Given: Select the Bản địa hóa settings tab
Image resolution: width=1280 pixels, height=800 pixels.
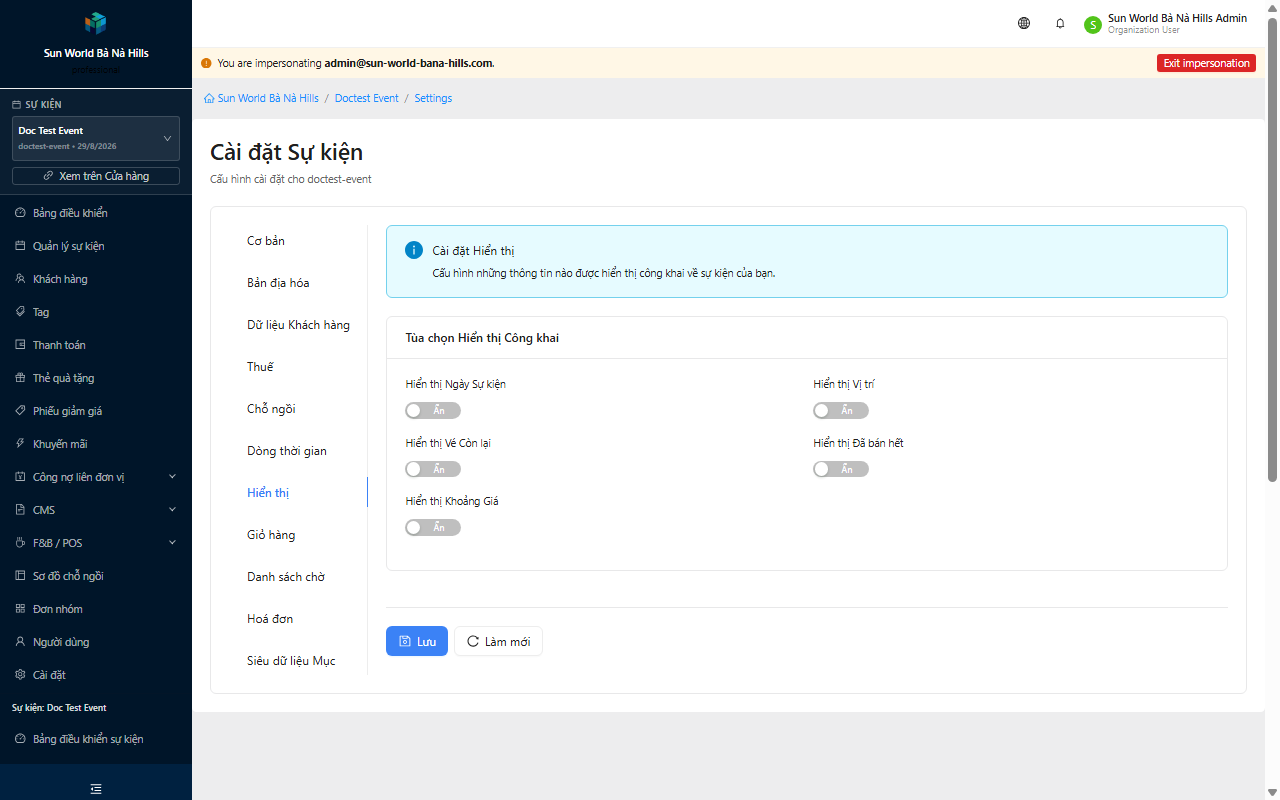Looking at the screenshot, I should coord(278,283).
